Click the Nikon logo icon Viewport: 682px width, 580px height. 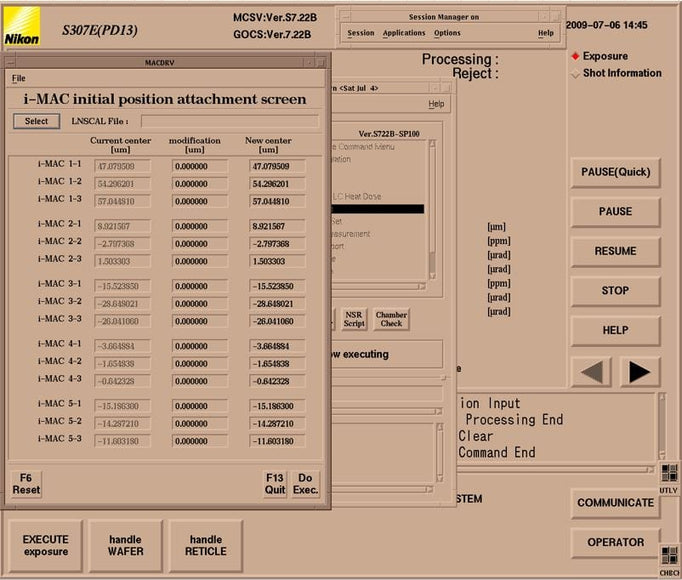click(x=22, y=26)
